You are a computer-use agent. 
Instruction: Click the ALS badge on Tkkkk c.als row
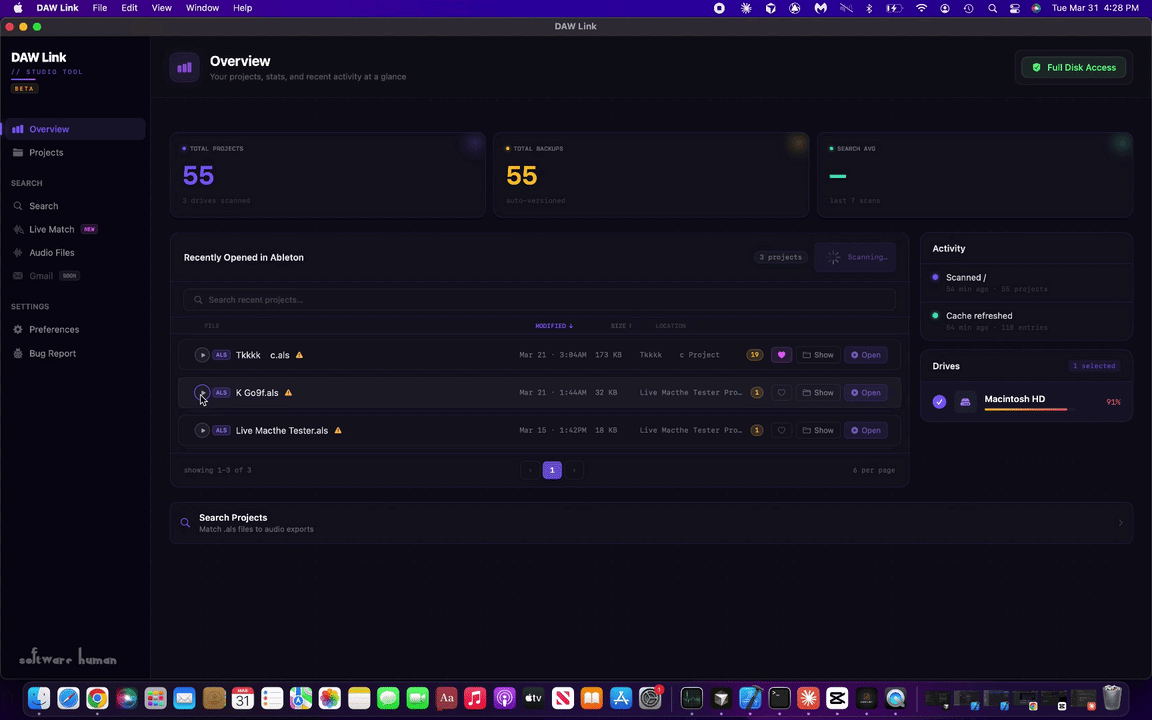click(220, 355)
